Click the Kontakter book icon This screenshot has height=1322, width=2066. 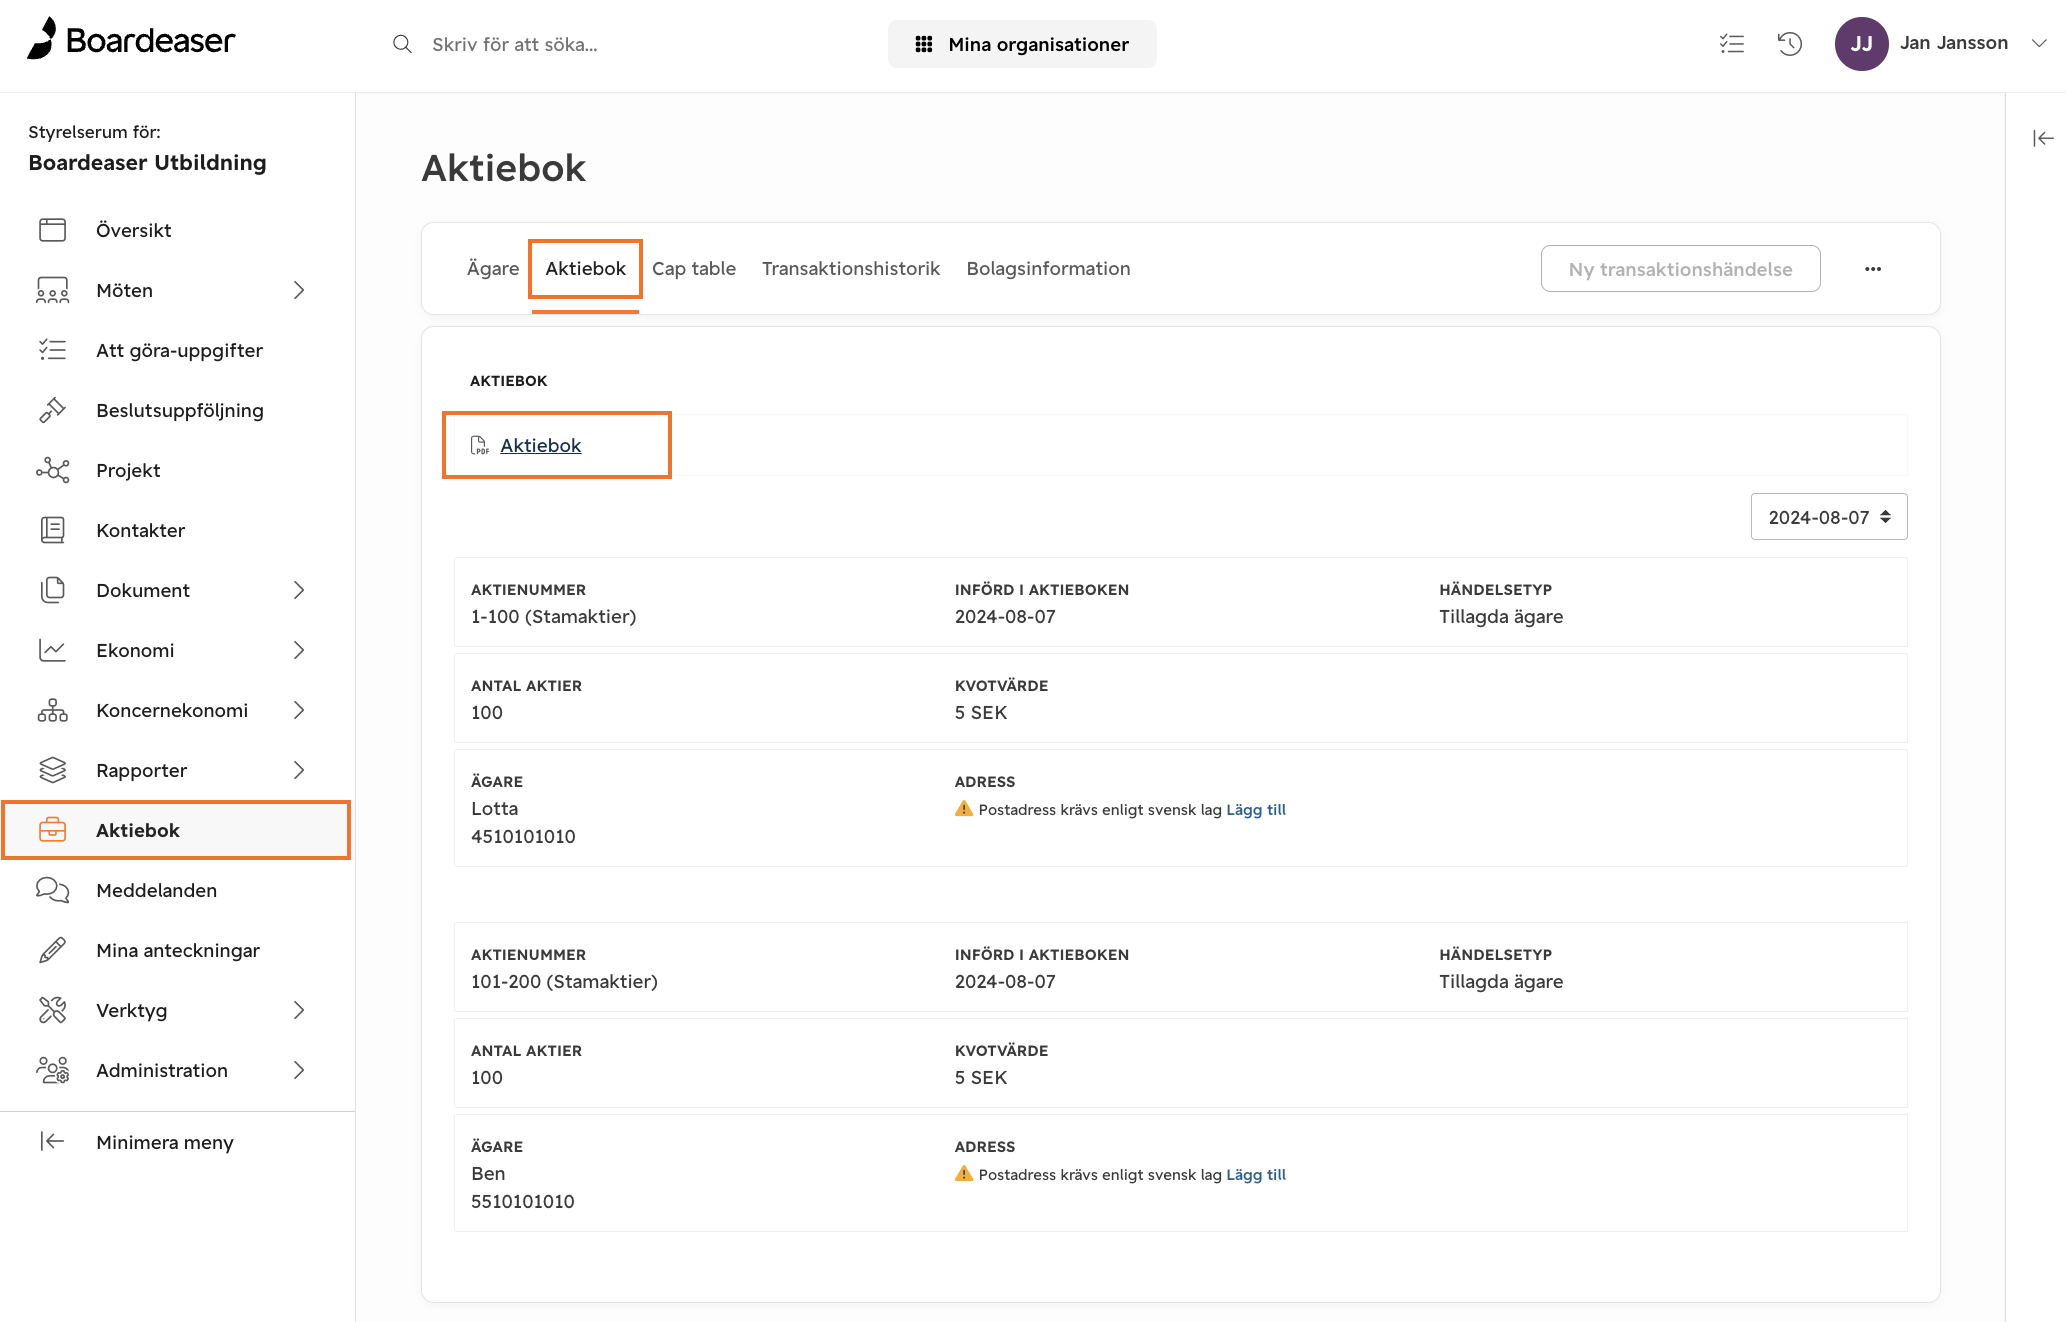pos(53,530)
